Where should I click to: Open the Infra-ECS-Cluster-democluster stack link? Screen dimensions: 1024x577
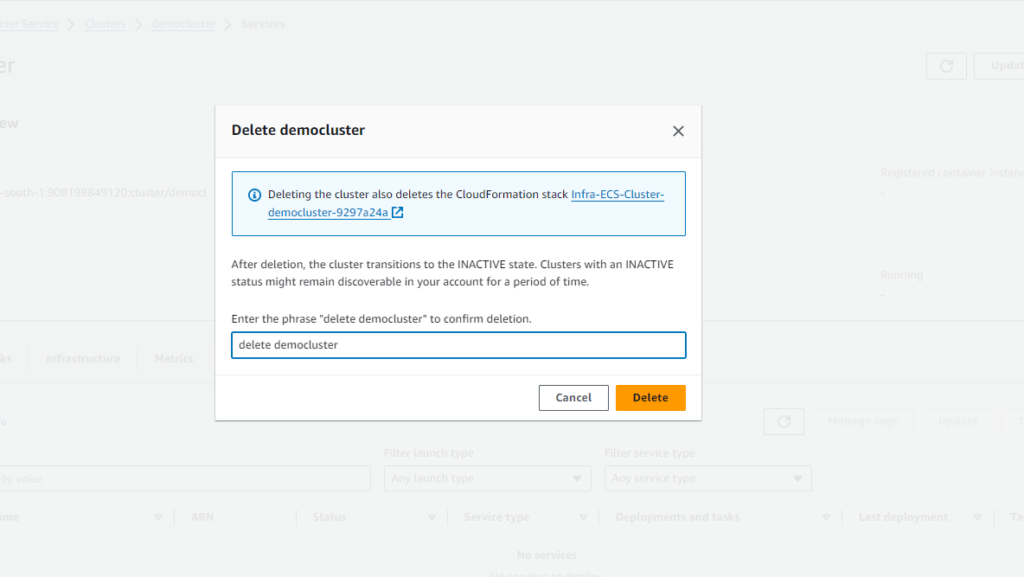[x=617, y=195]
